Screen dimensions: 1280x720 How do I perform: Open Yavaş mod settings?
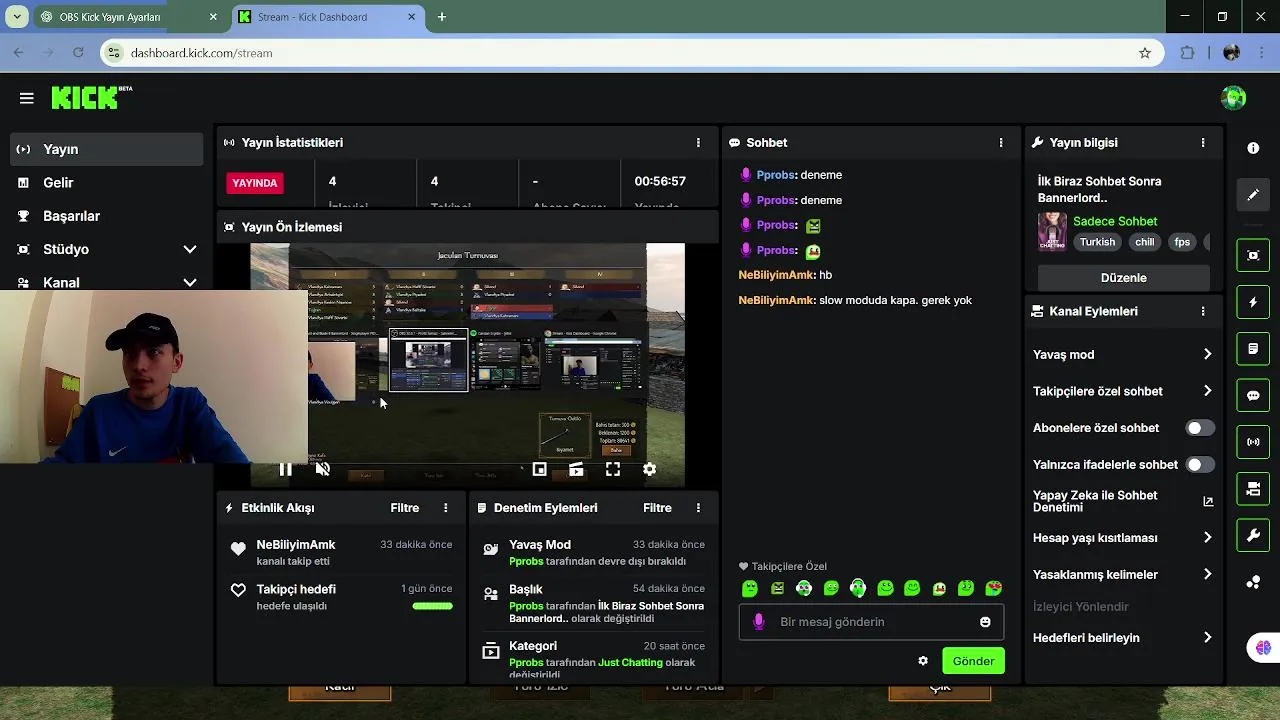[x=1122, y=354]
